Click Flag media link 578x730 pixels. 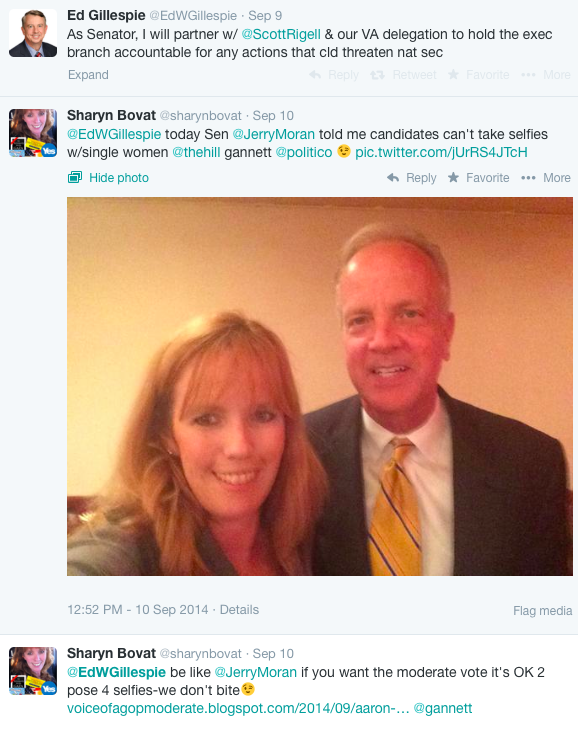[x=543, y=611]
